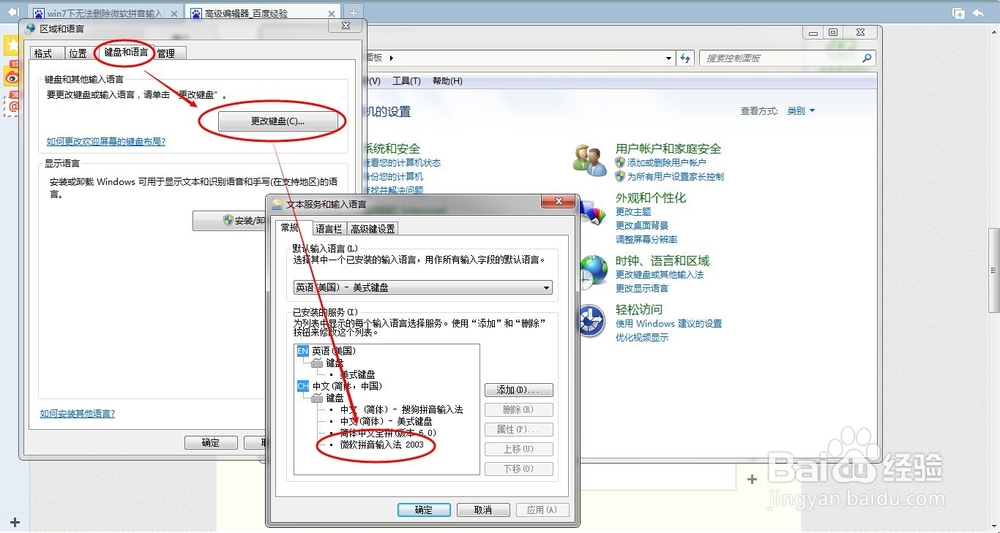Click the 优化视频显示 link
1000x533 pixels.
pos(642,338)
